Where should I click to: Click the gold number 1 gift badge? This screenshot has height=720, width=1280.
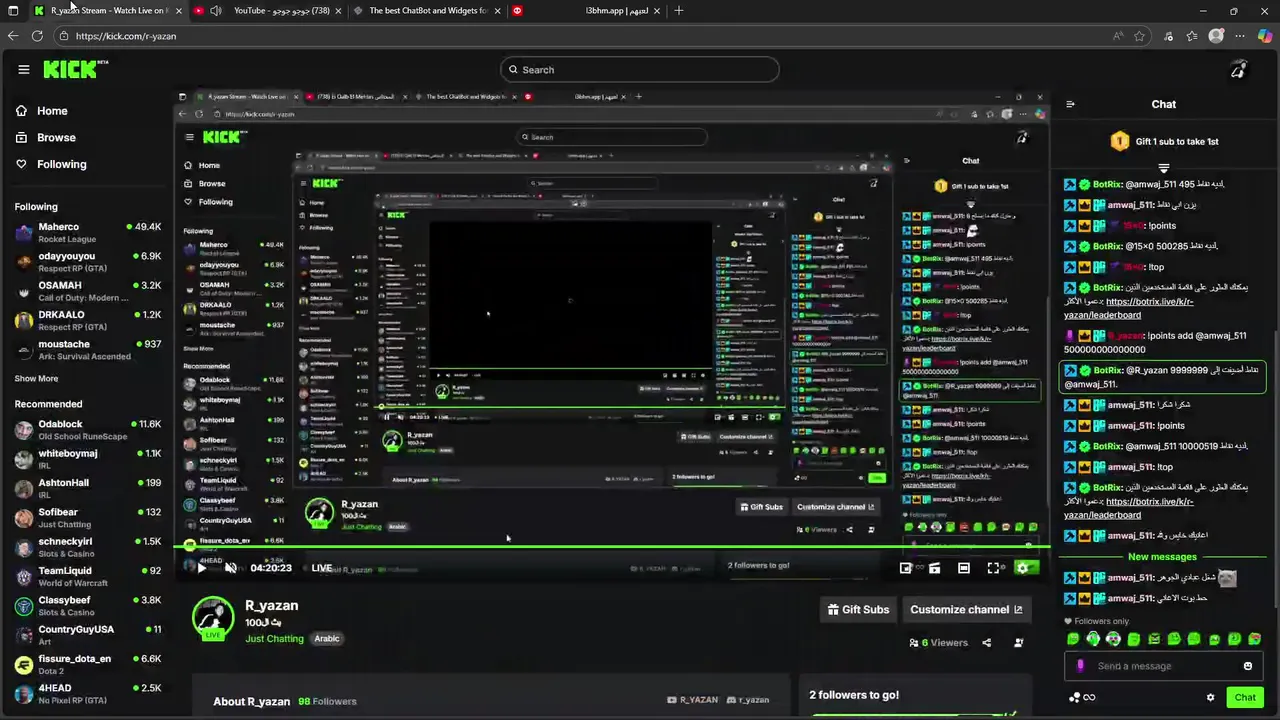pyautogui.click(x=1120, y=141)
